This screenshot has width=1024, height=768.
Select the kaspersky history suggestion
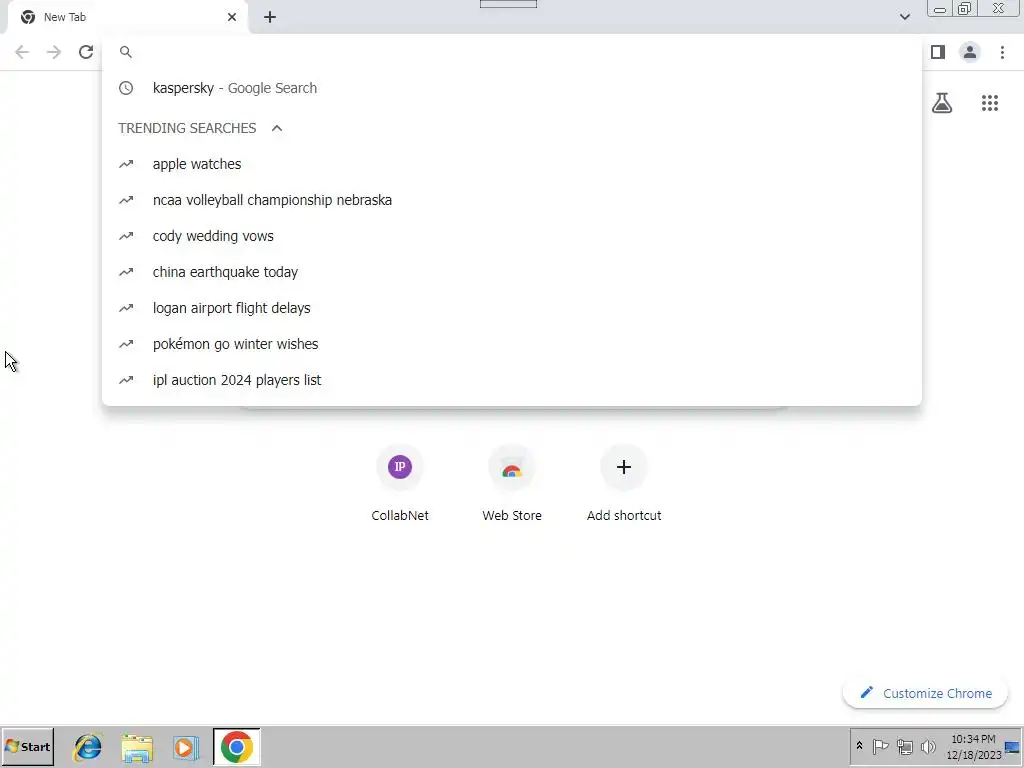click(x=511, y=88)
